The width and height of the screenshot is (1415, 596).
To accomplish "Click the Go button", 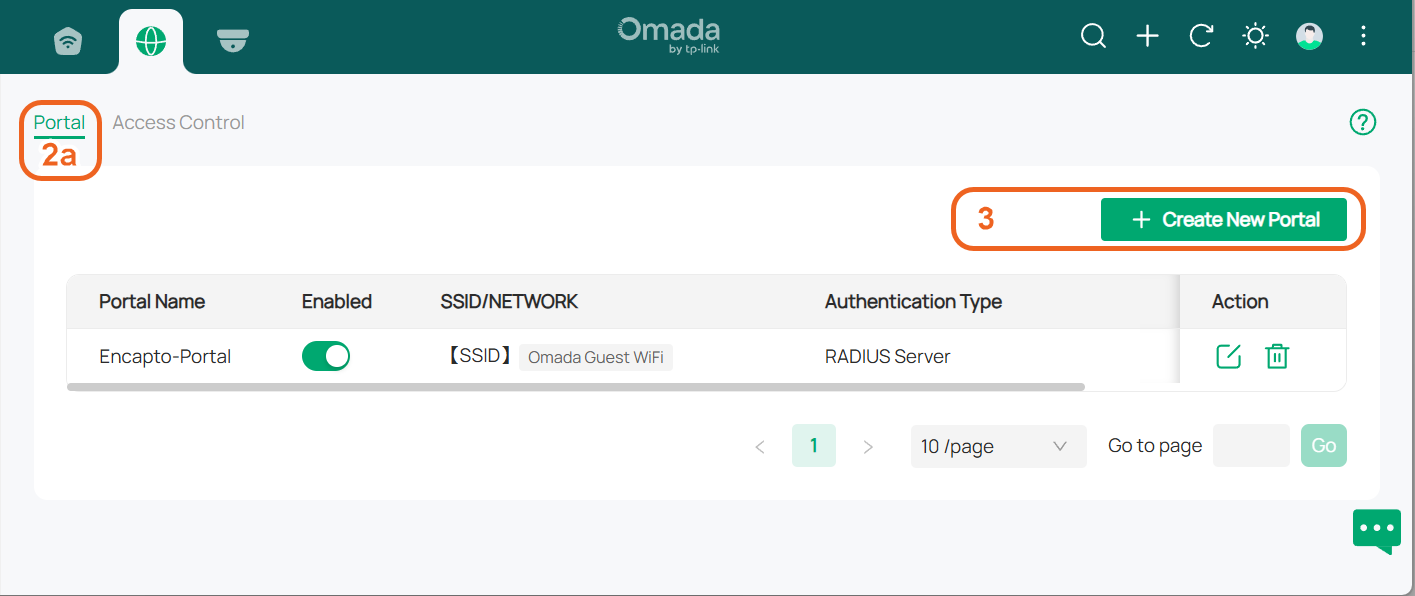I will (1324, 446).
